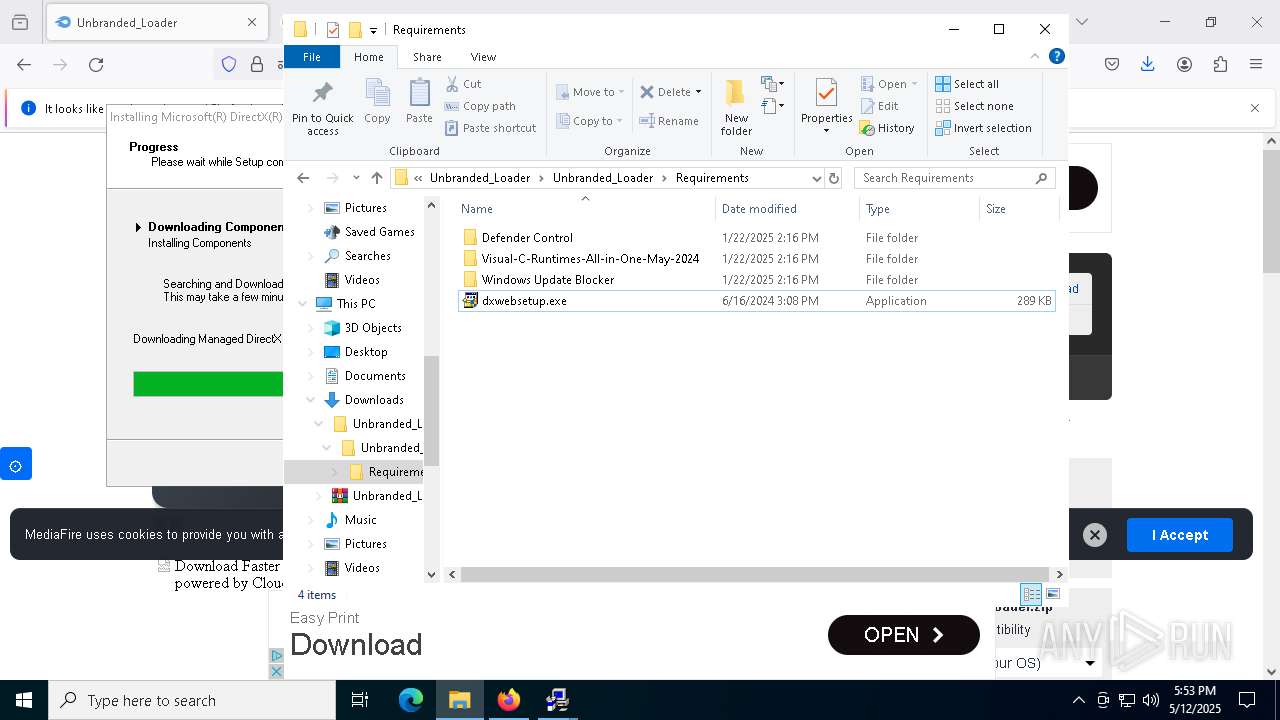
Task: Expand address bar path history dropdown
Action: 817,178
